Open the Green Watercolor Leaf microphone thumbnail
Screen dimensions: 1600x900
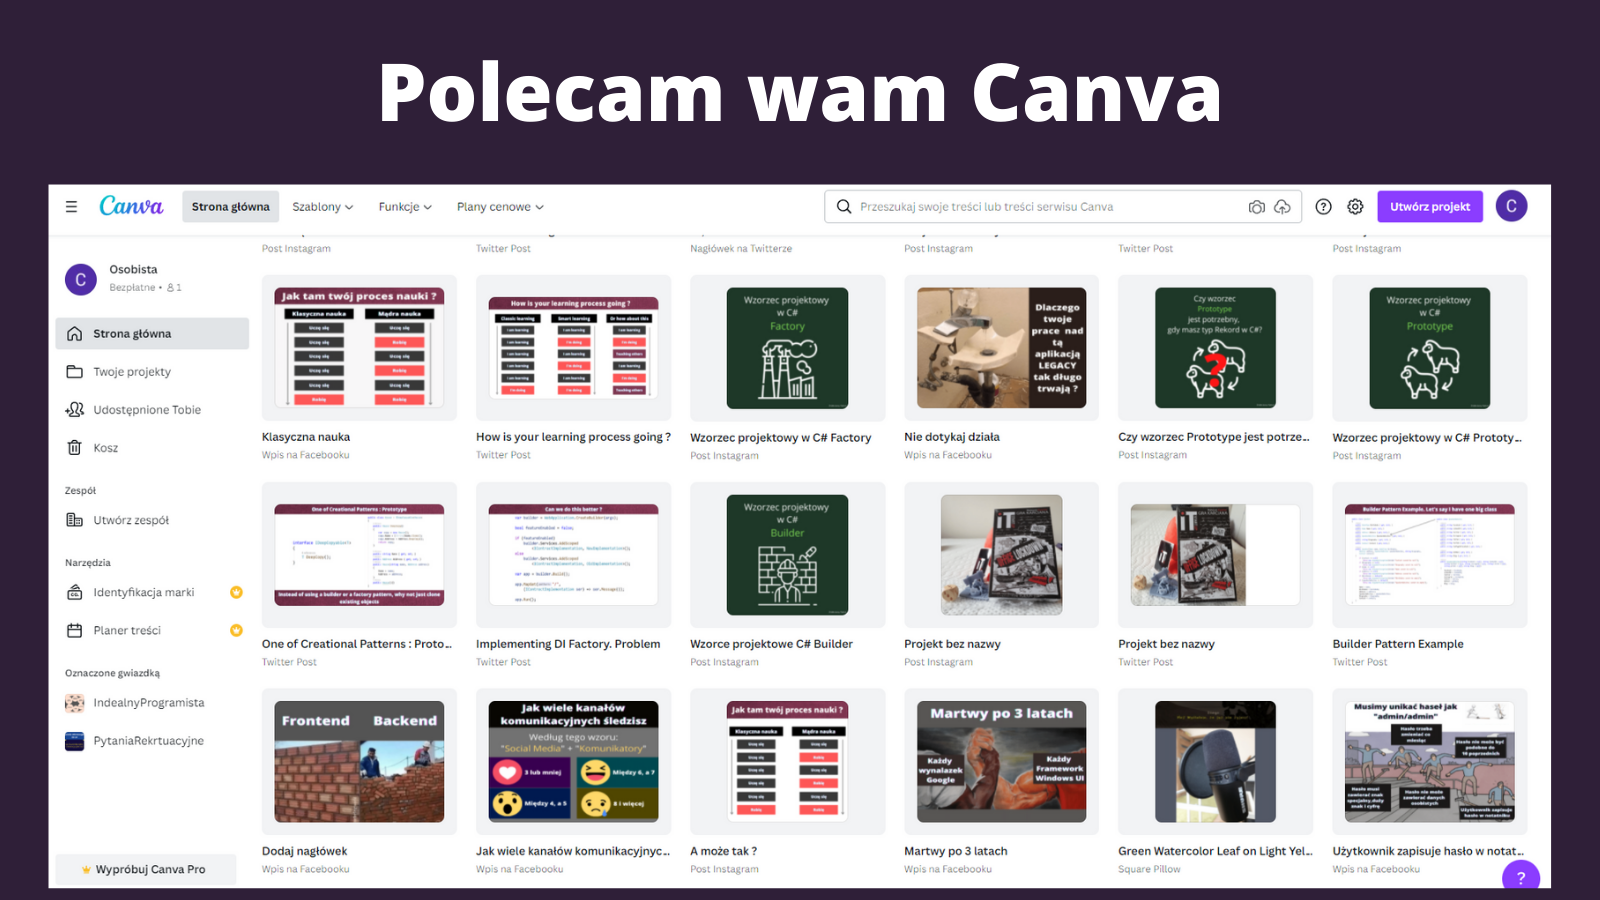pos(1216,762)
